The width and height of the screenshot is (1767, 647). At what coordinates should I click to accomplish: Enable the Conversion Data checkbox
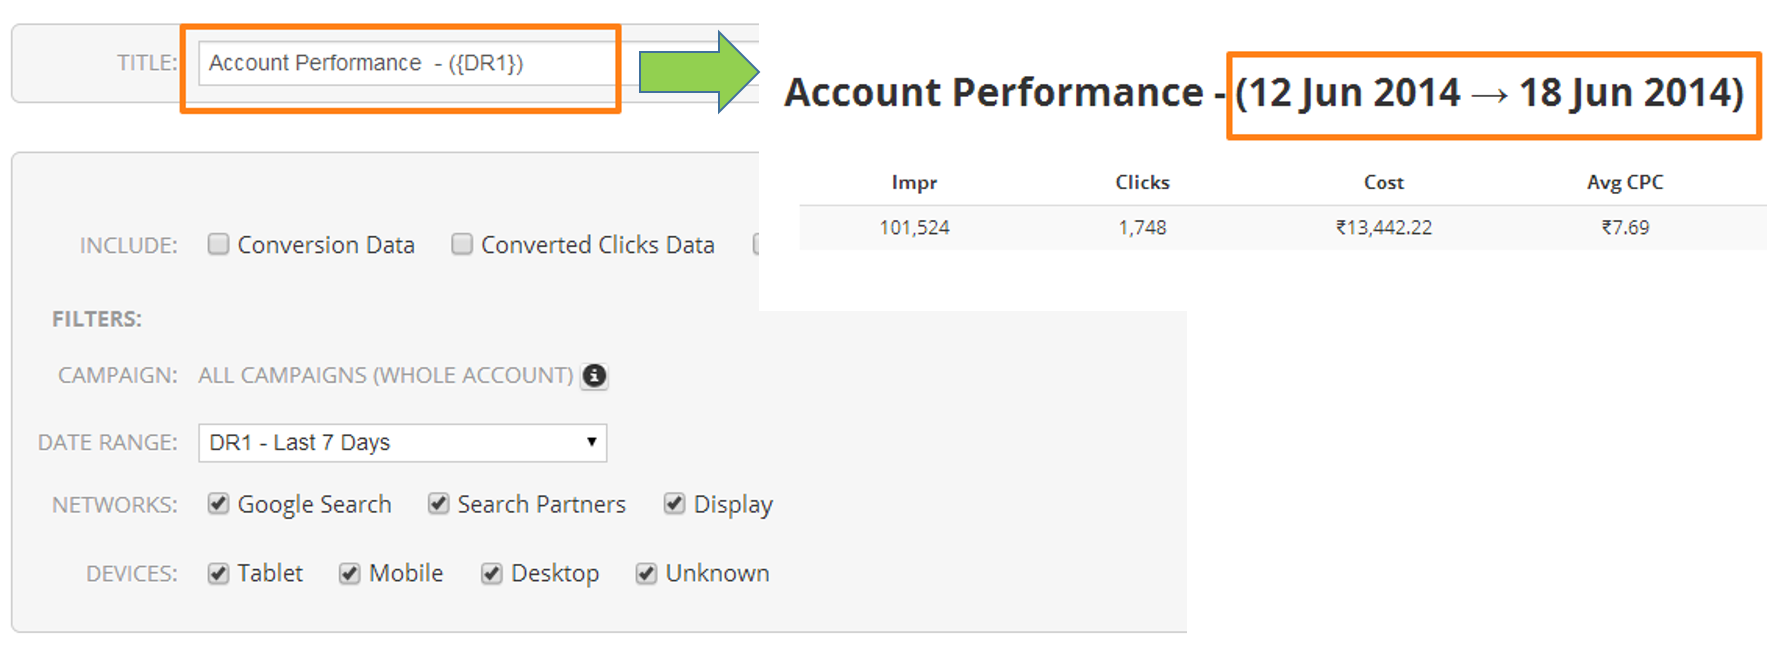click(x=218, y=244)
